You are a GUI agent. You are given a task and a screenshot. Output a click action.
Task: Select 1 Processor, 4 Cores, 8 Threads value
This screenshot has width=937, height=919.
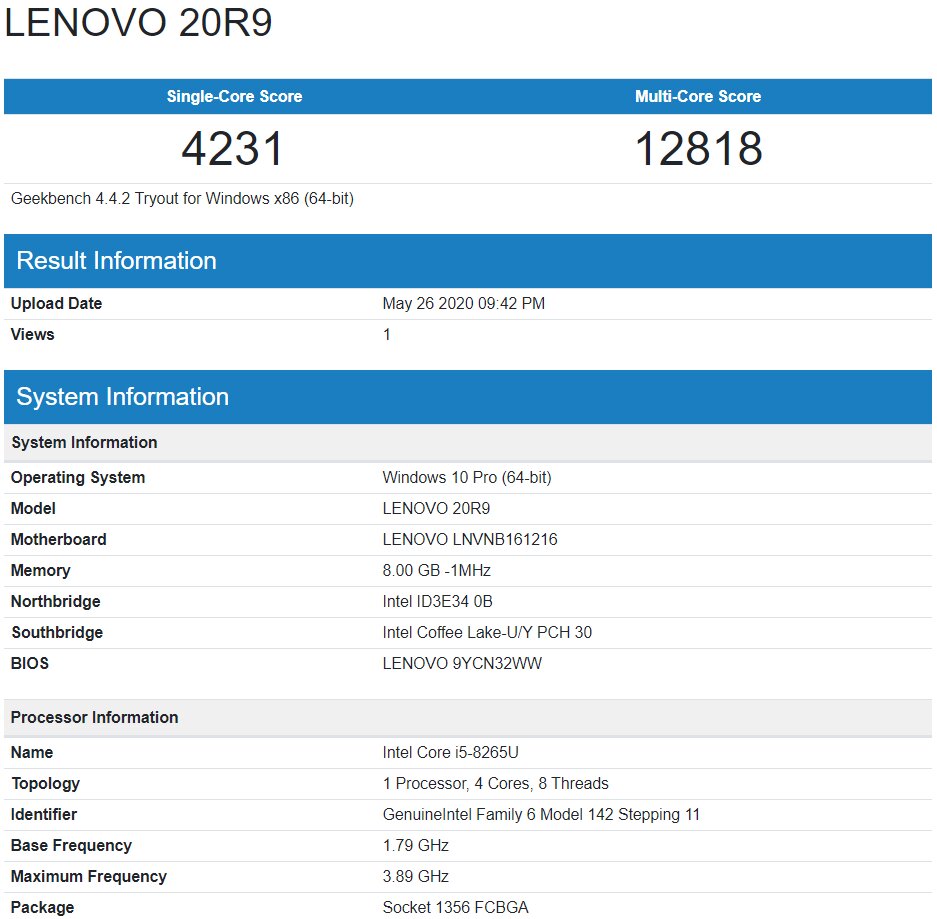coord(495,783)
